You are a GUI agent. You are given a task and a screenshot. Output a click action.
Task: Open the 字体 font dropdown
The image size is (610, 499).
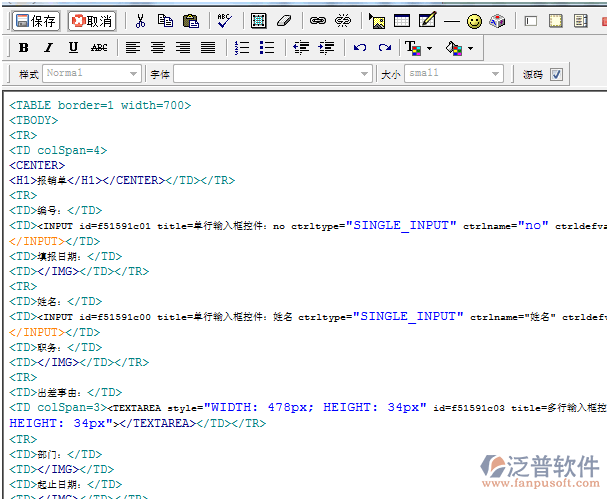[365, 74]
